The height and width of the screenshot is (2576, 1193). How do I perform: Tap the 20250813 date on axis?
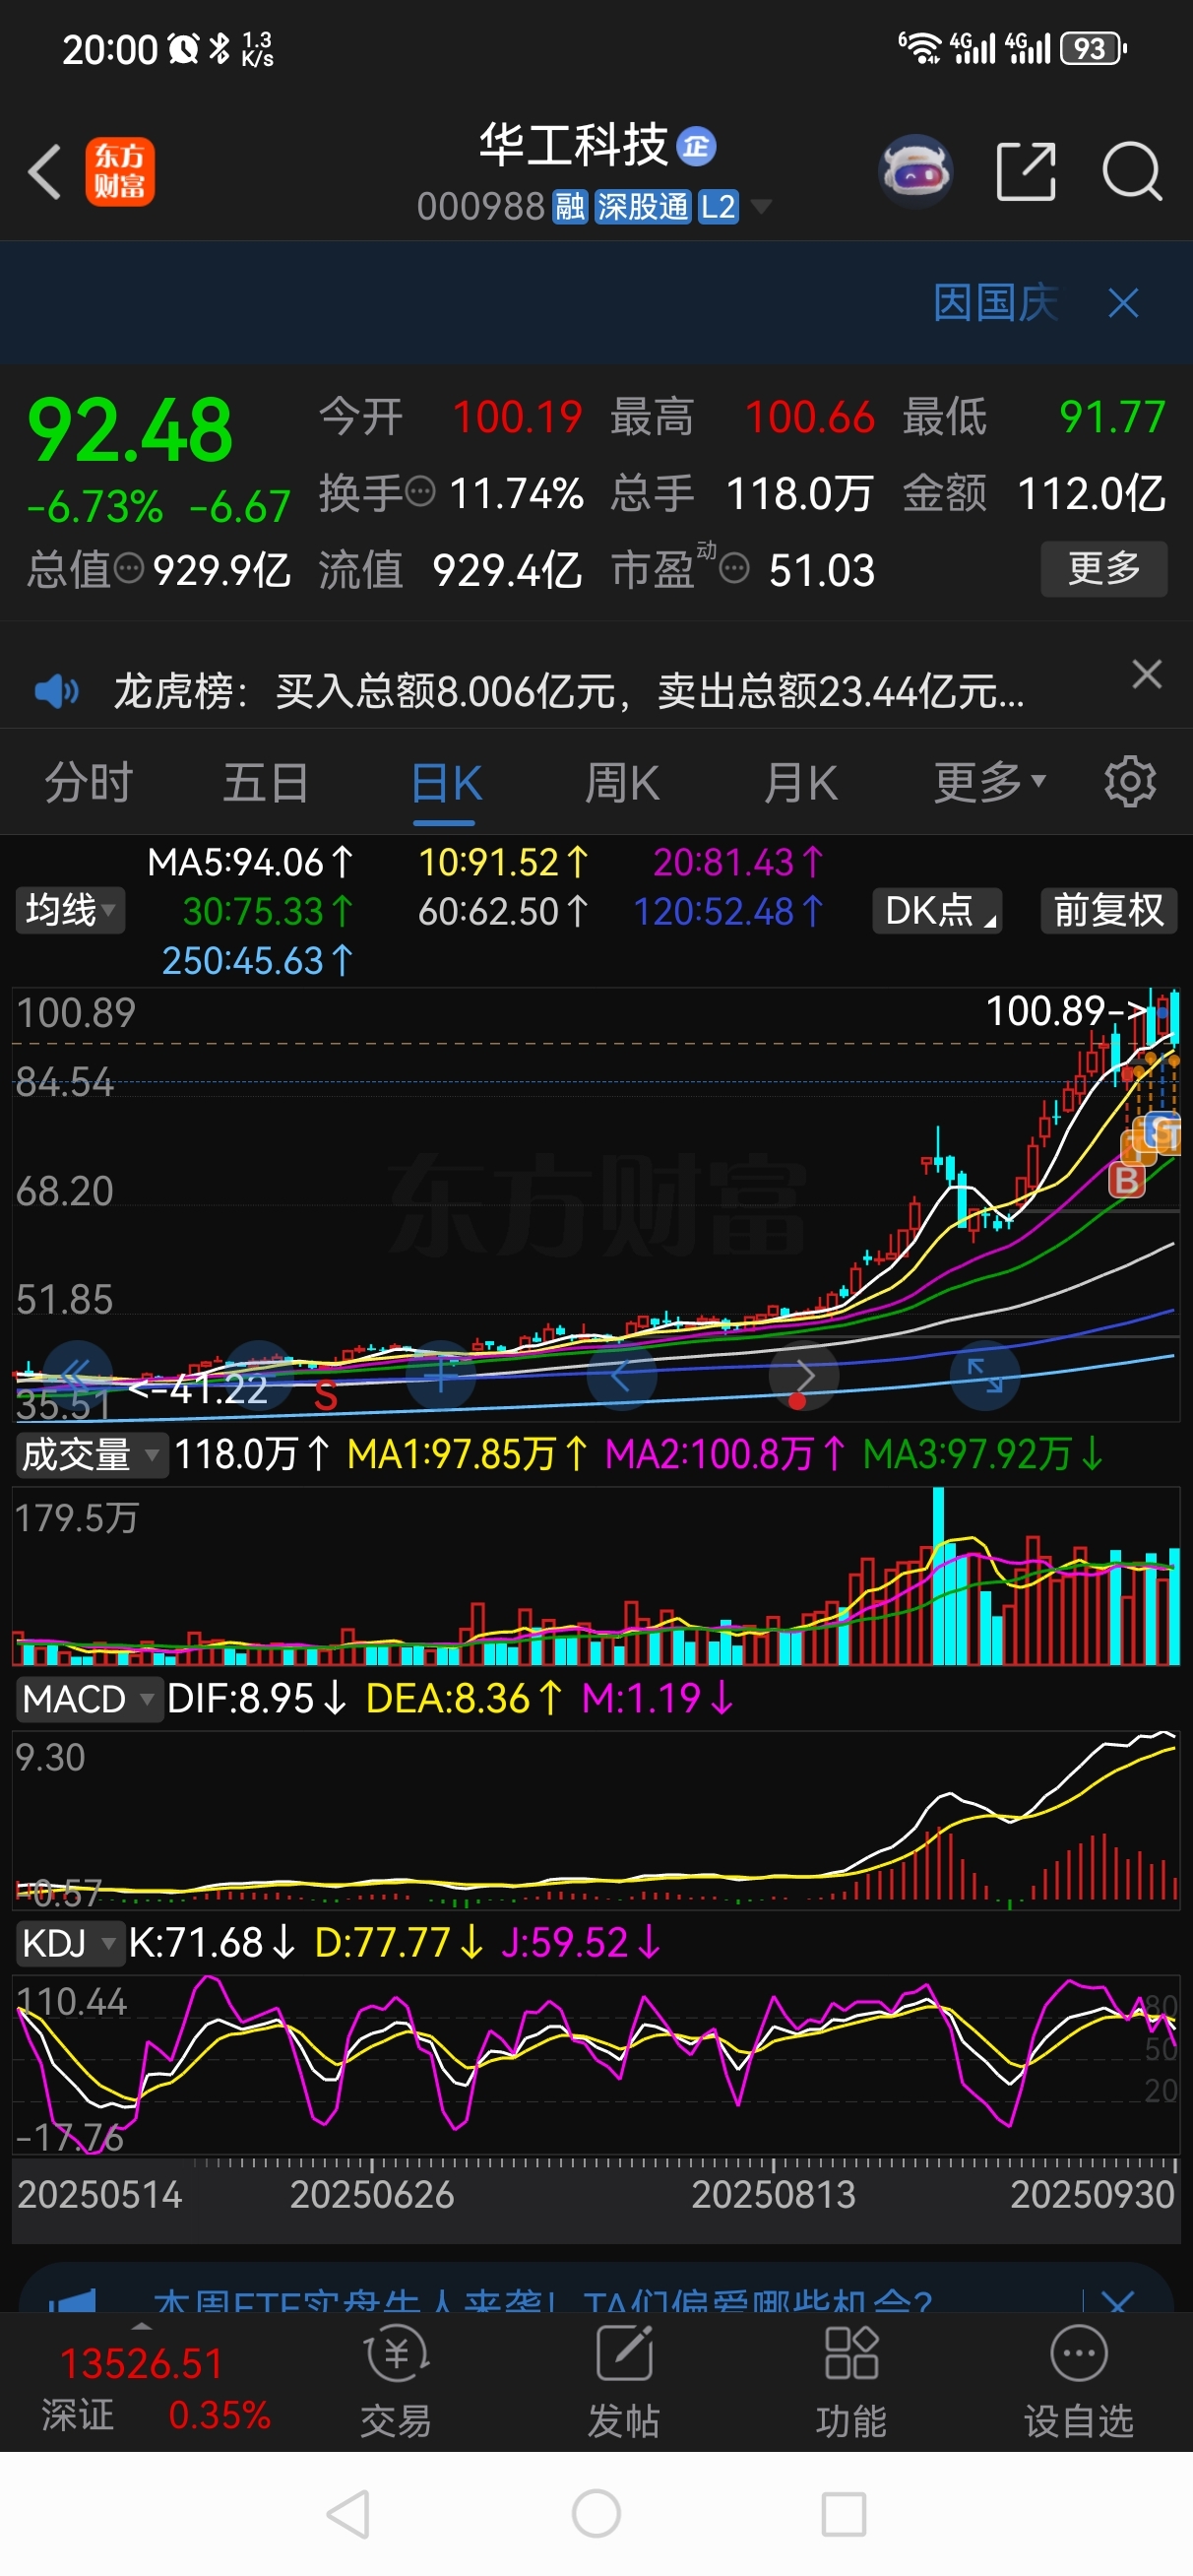(773, 2195)
